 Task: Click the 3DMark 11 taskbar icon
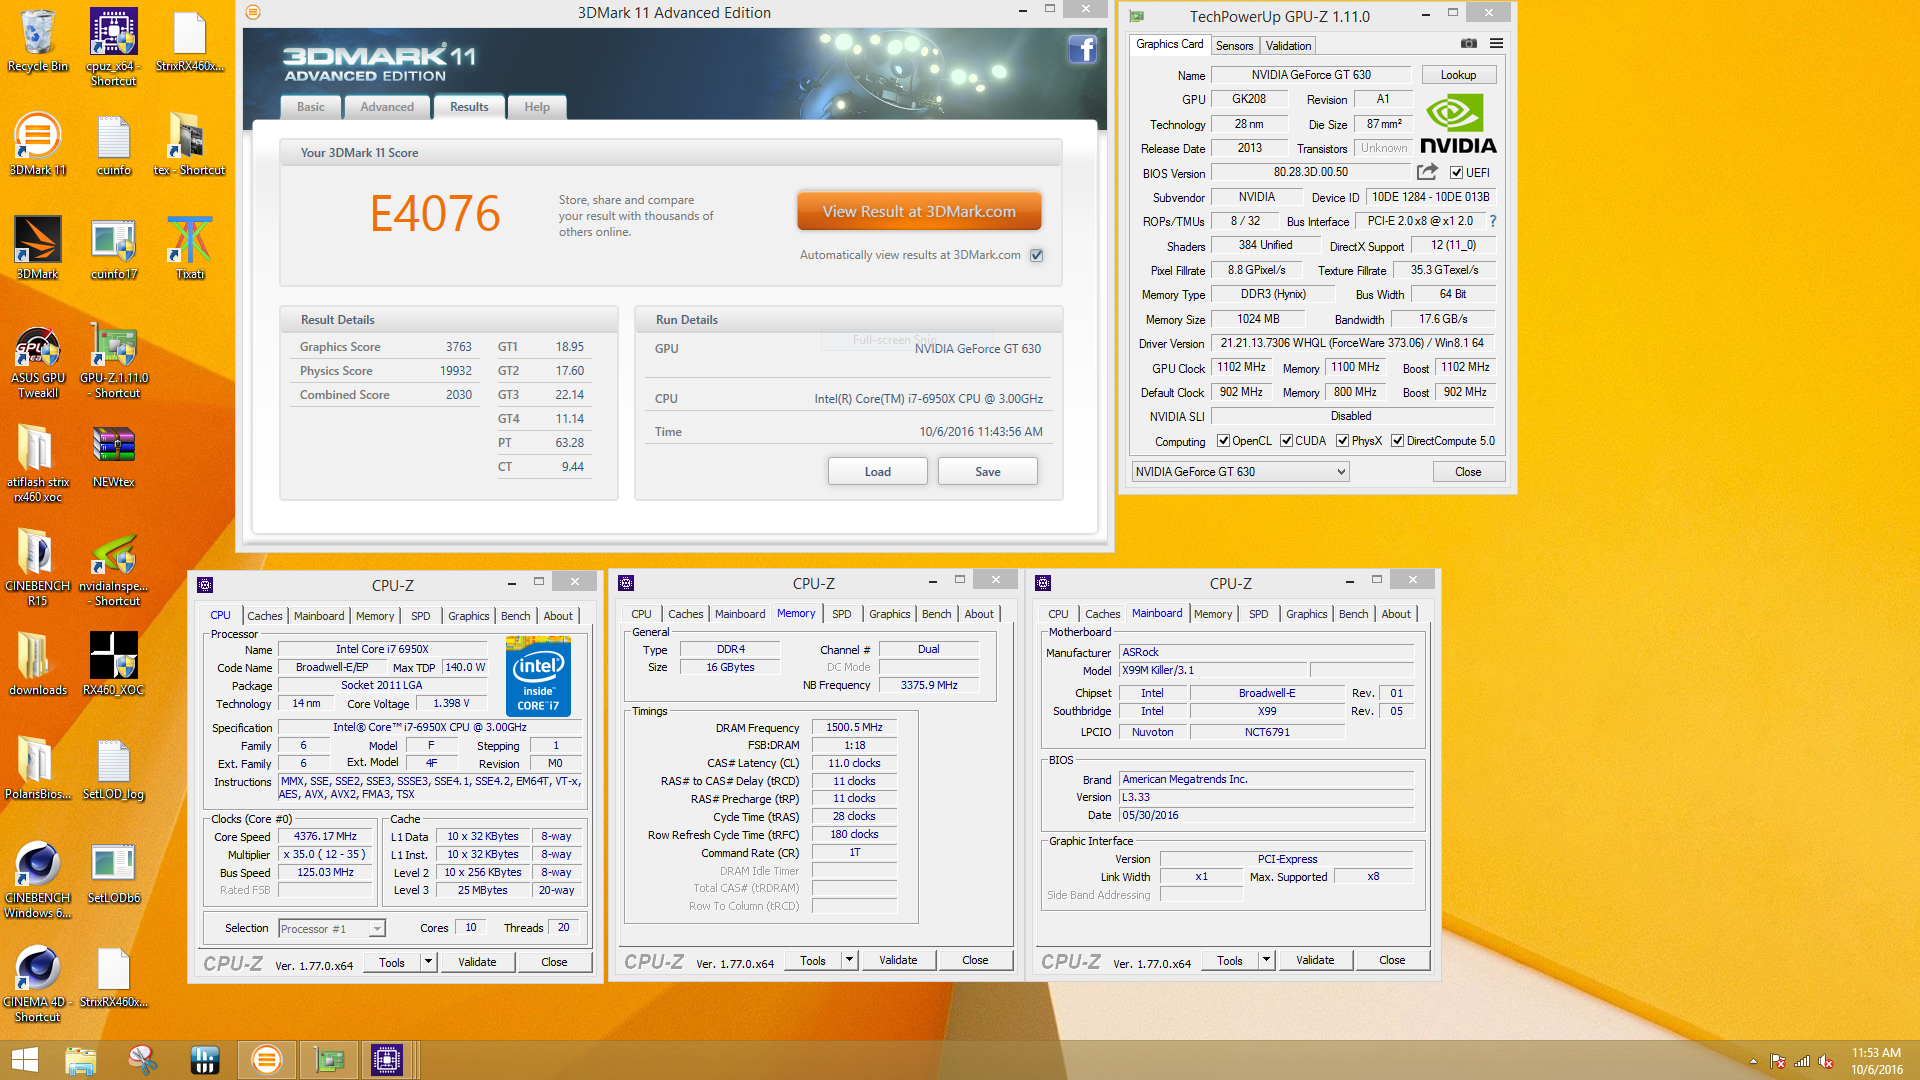coord(266,1060)
